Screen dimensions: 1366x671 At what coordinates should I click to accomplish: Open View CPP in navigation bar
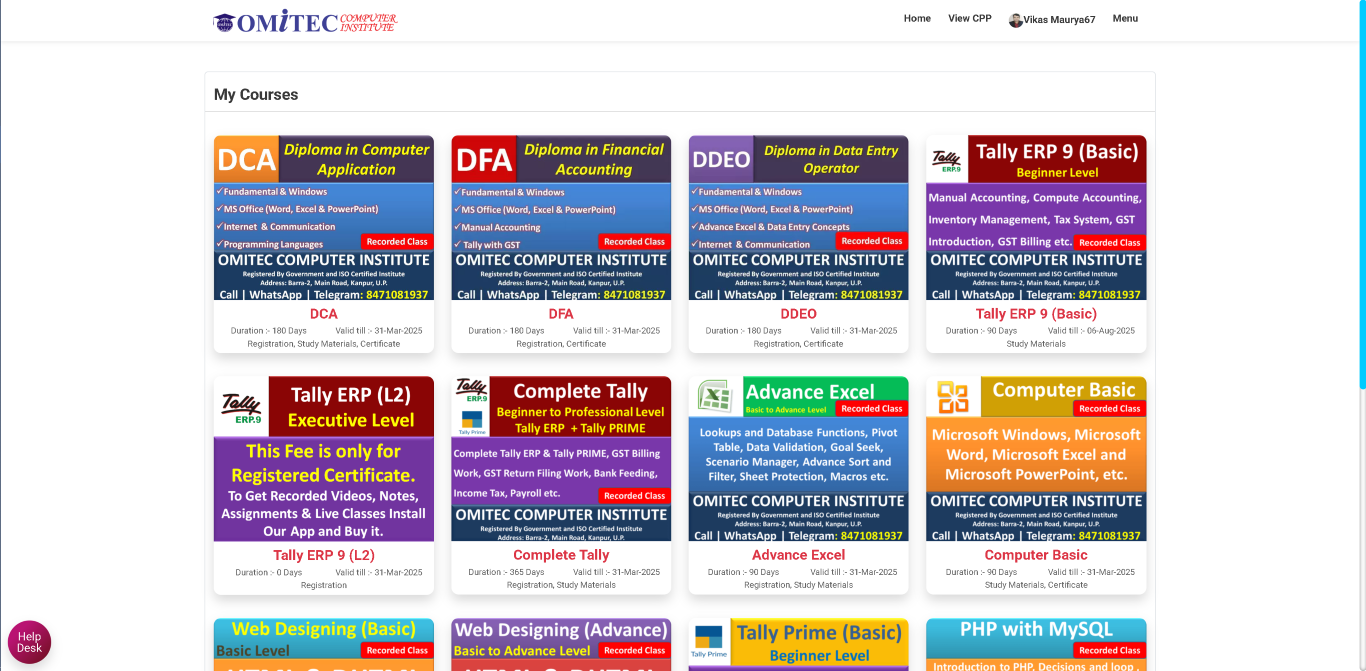(969, 18)
